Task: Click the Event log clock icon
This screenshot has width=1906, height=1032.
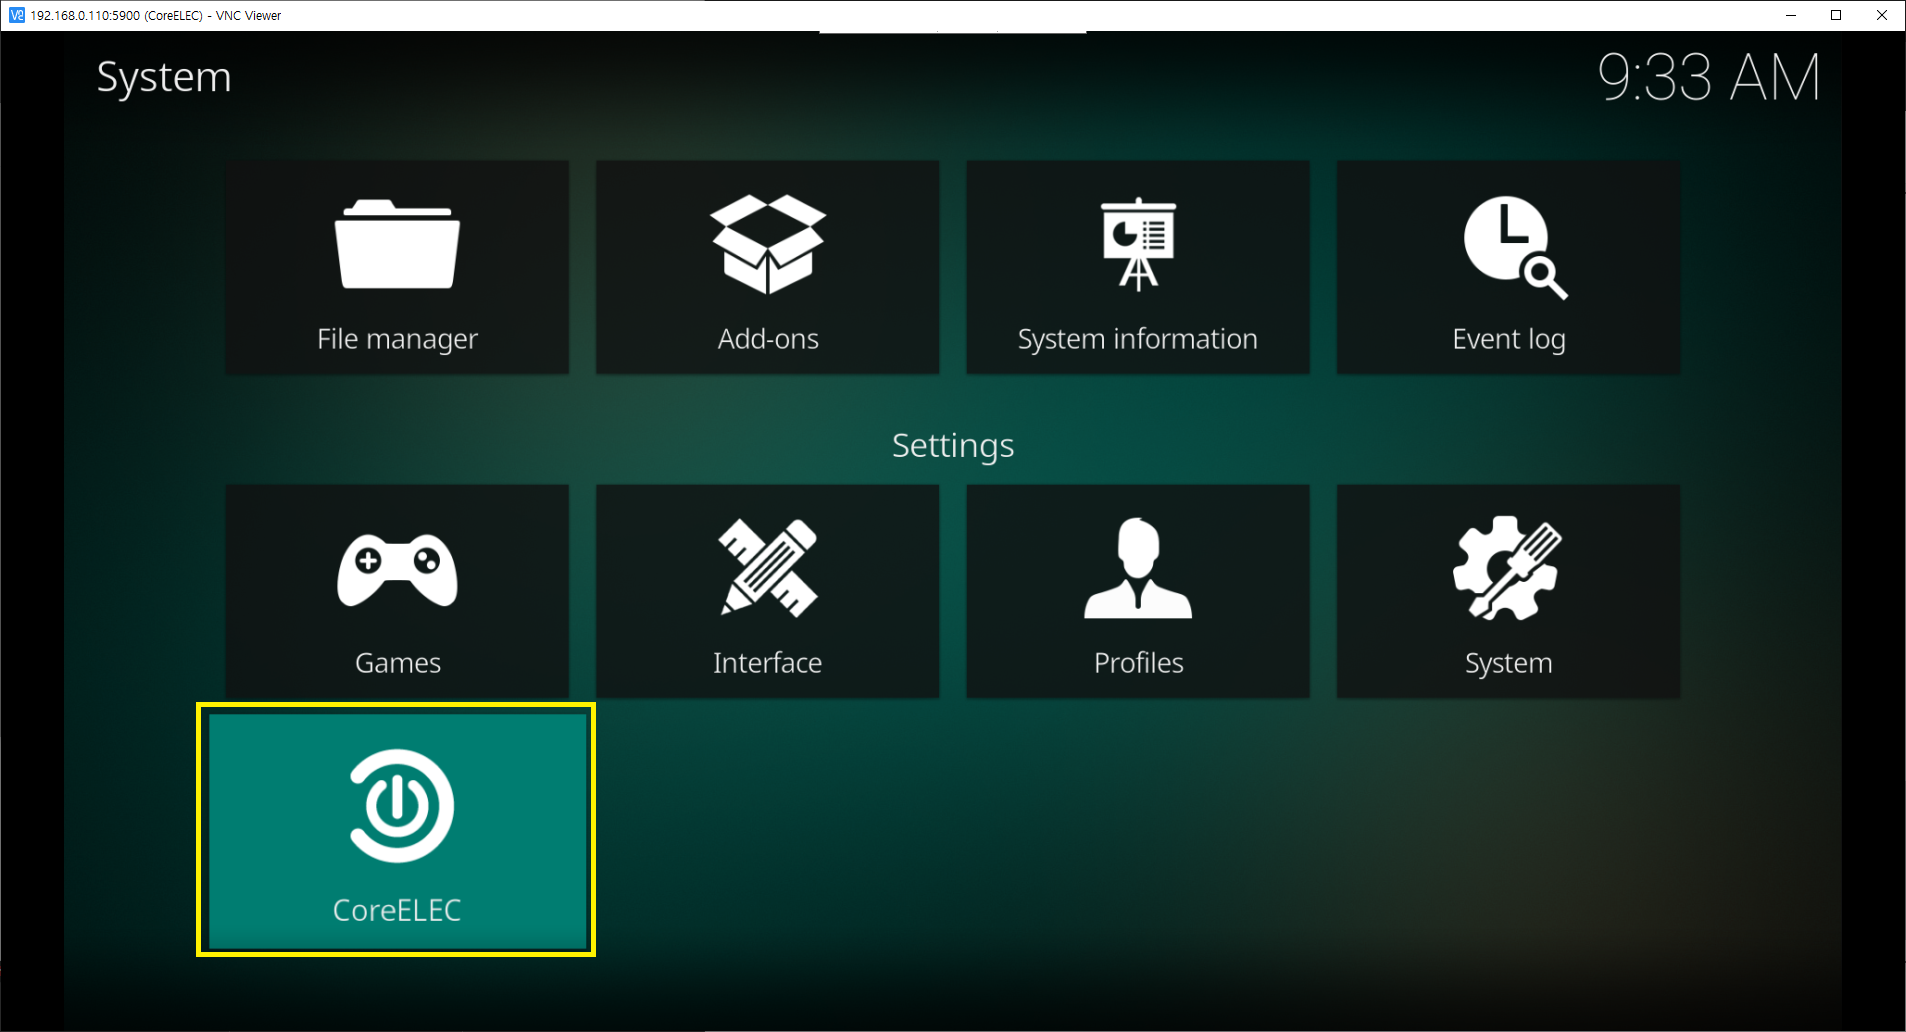Action: 1508,248
